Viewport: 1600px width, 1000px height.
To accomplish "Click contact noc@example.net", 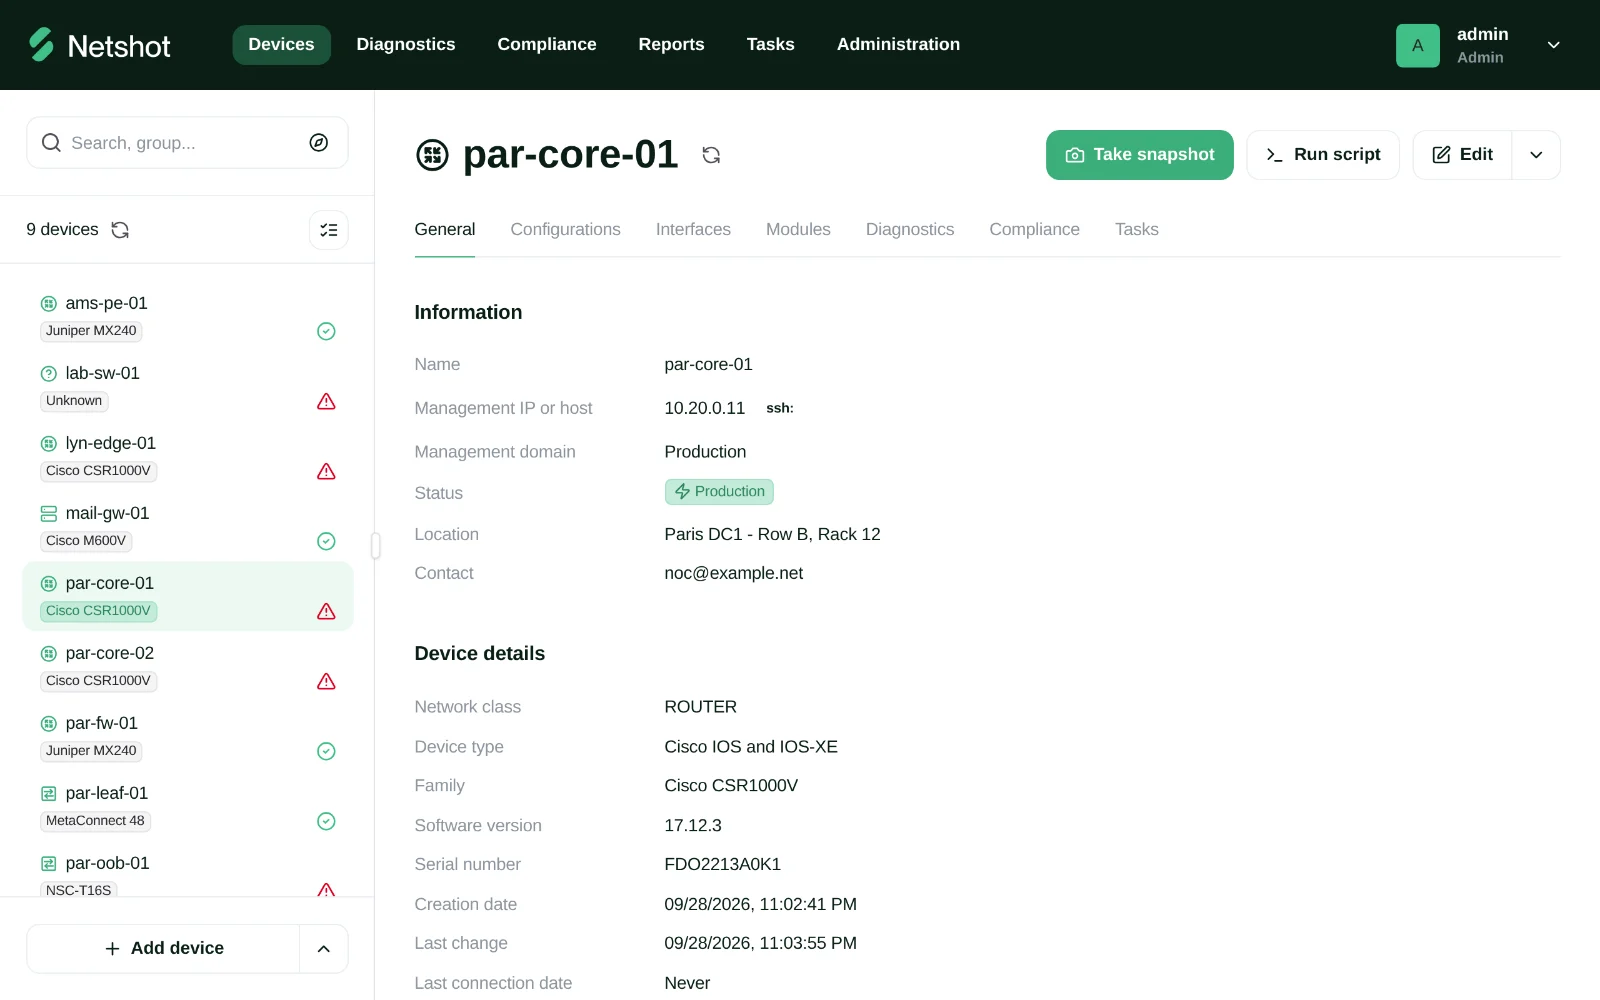I will 734,573.
